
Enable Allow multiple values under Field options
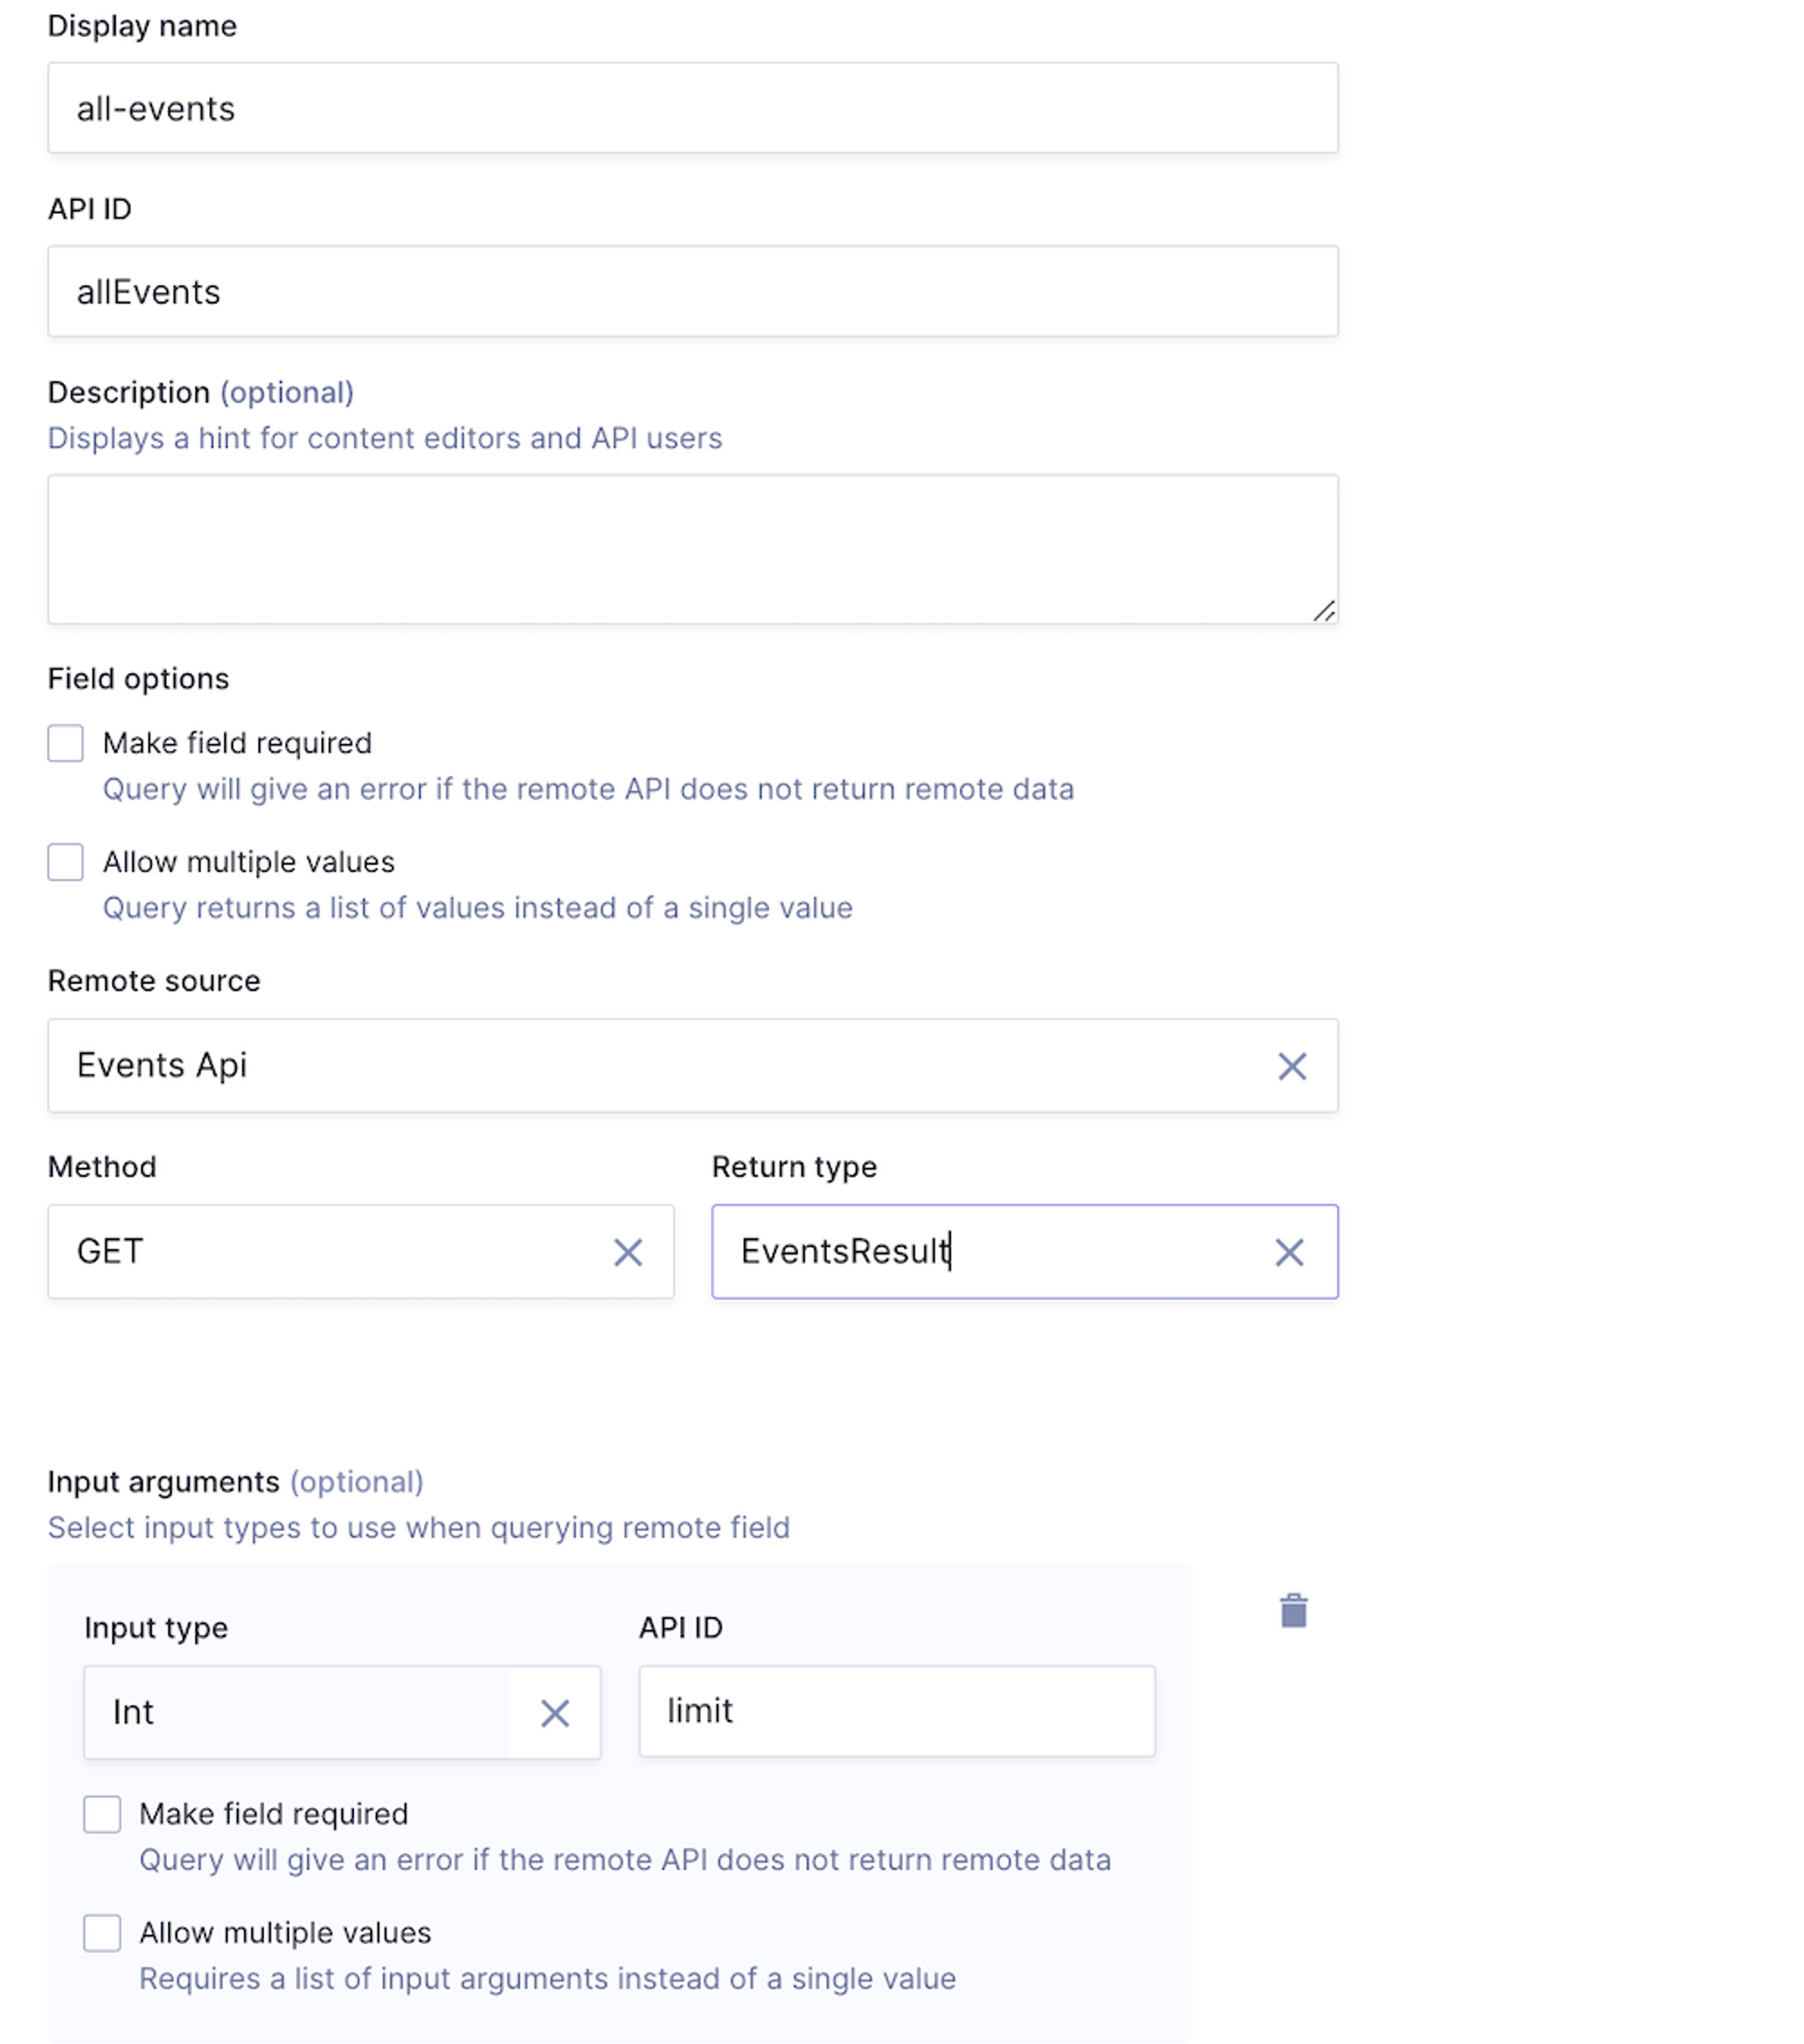pos(66,862)
